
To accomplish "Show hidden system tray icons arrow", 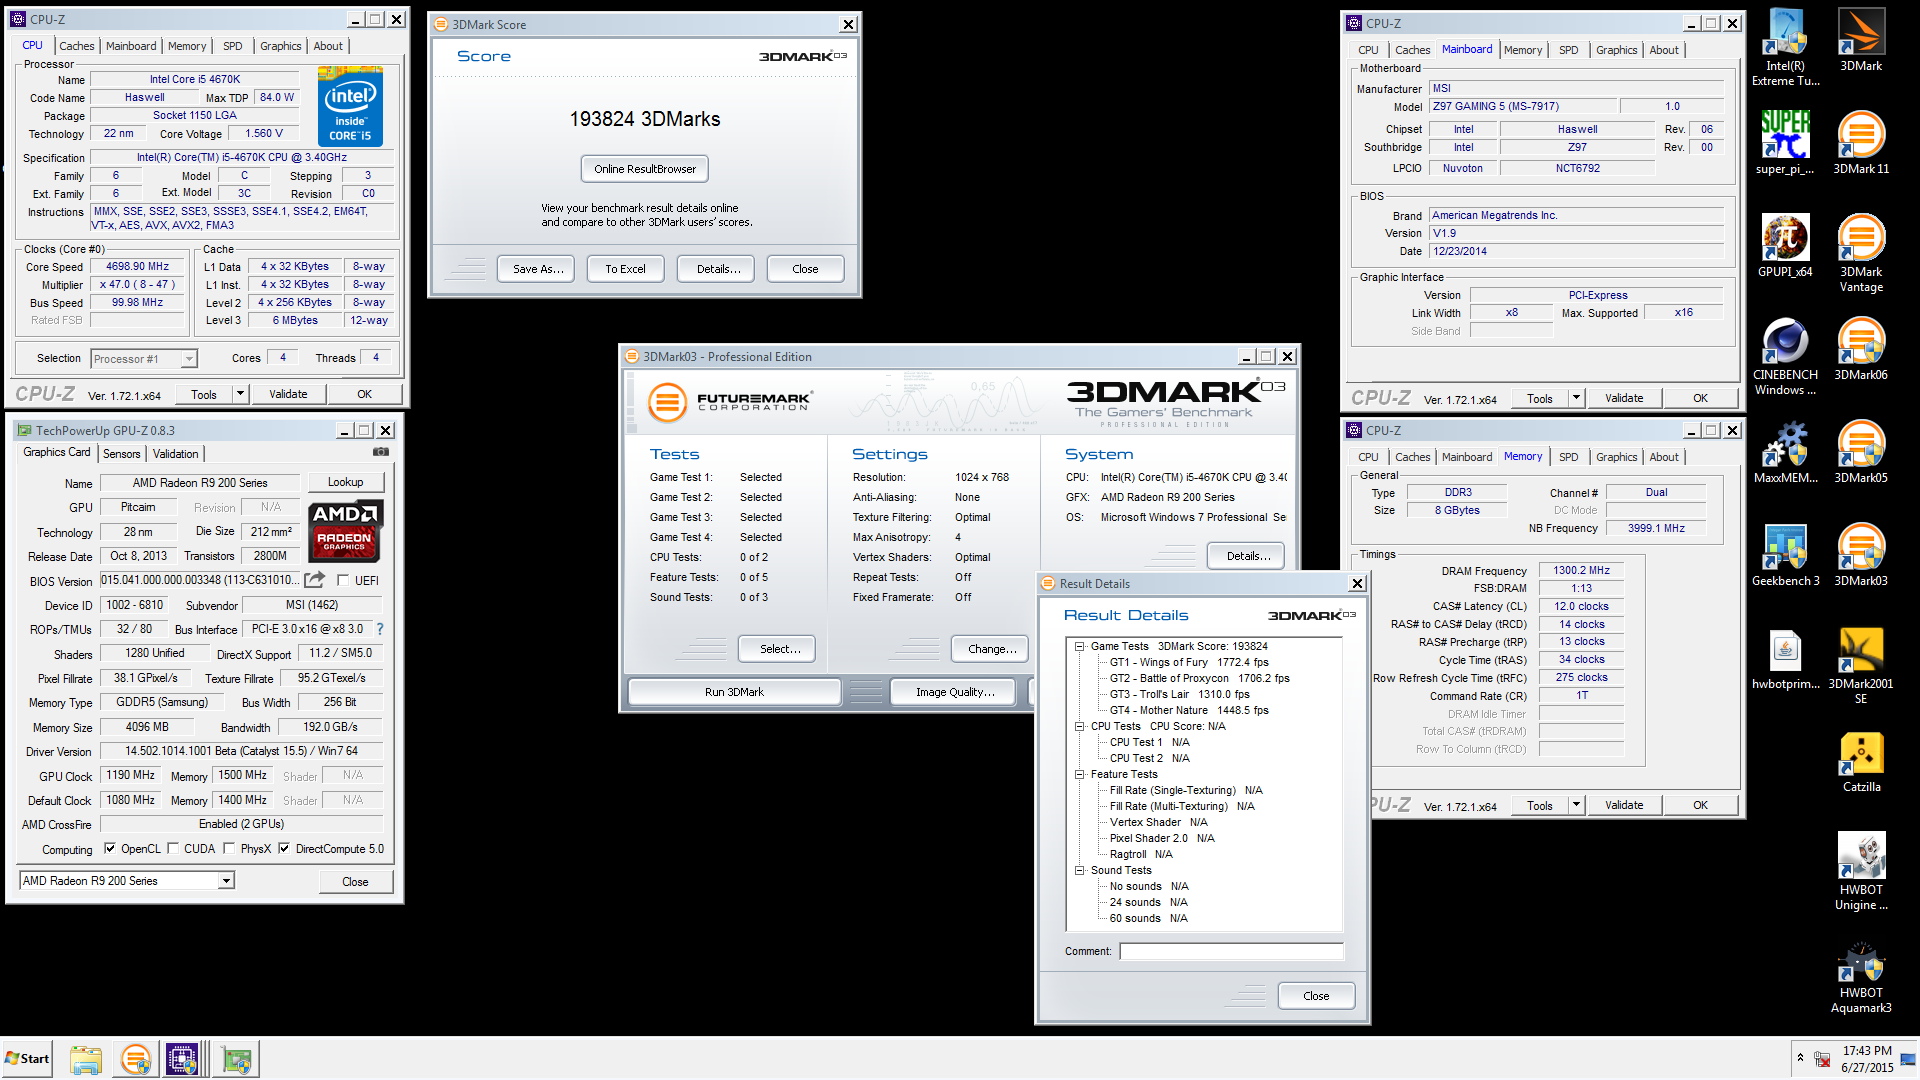I will [1800, 1057].
